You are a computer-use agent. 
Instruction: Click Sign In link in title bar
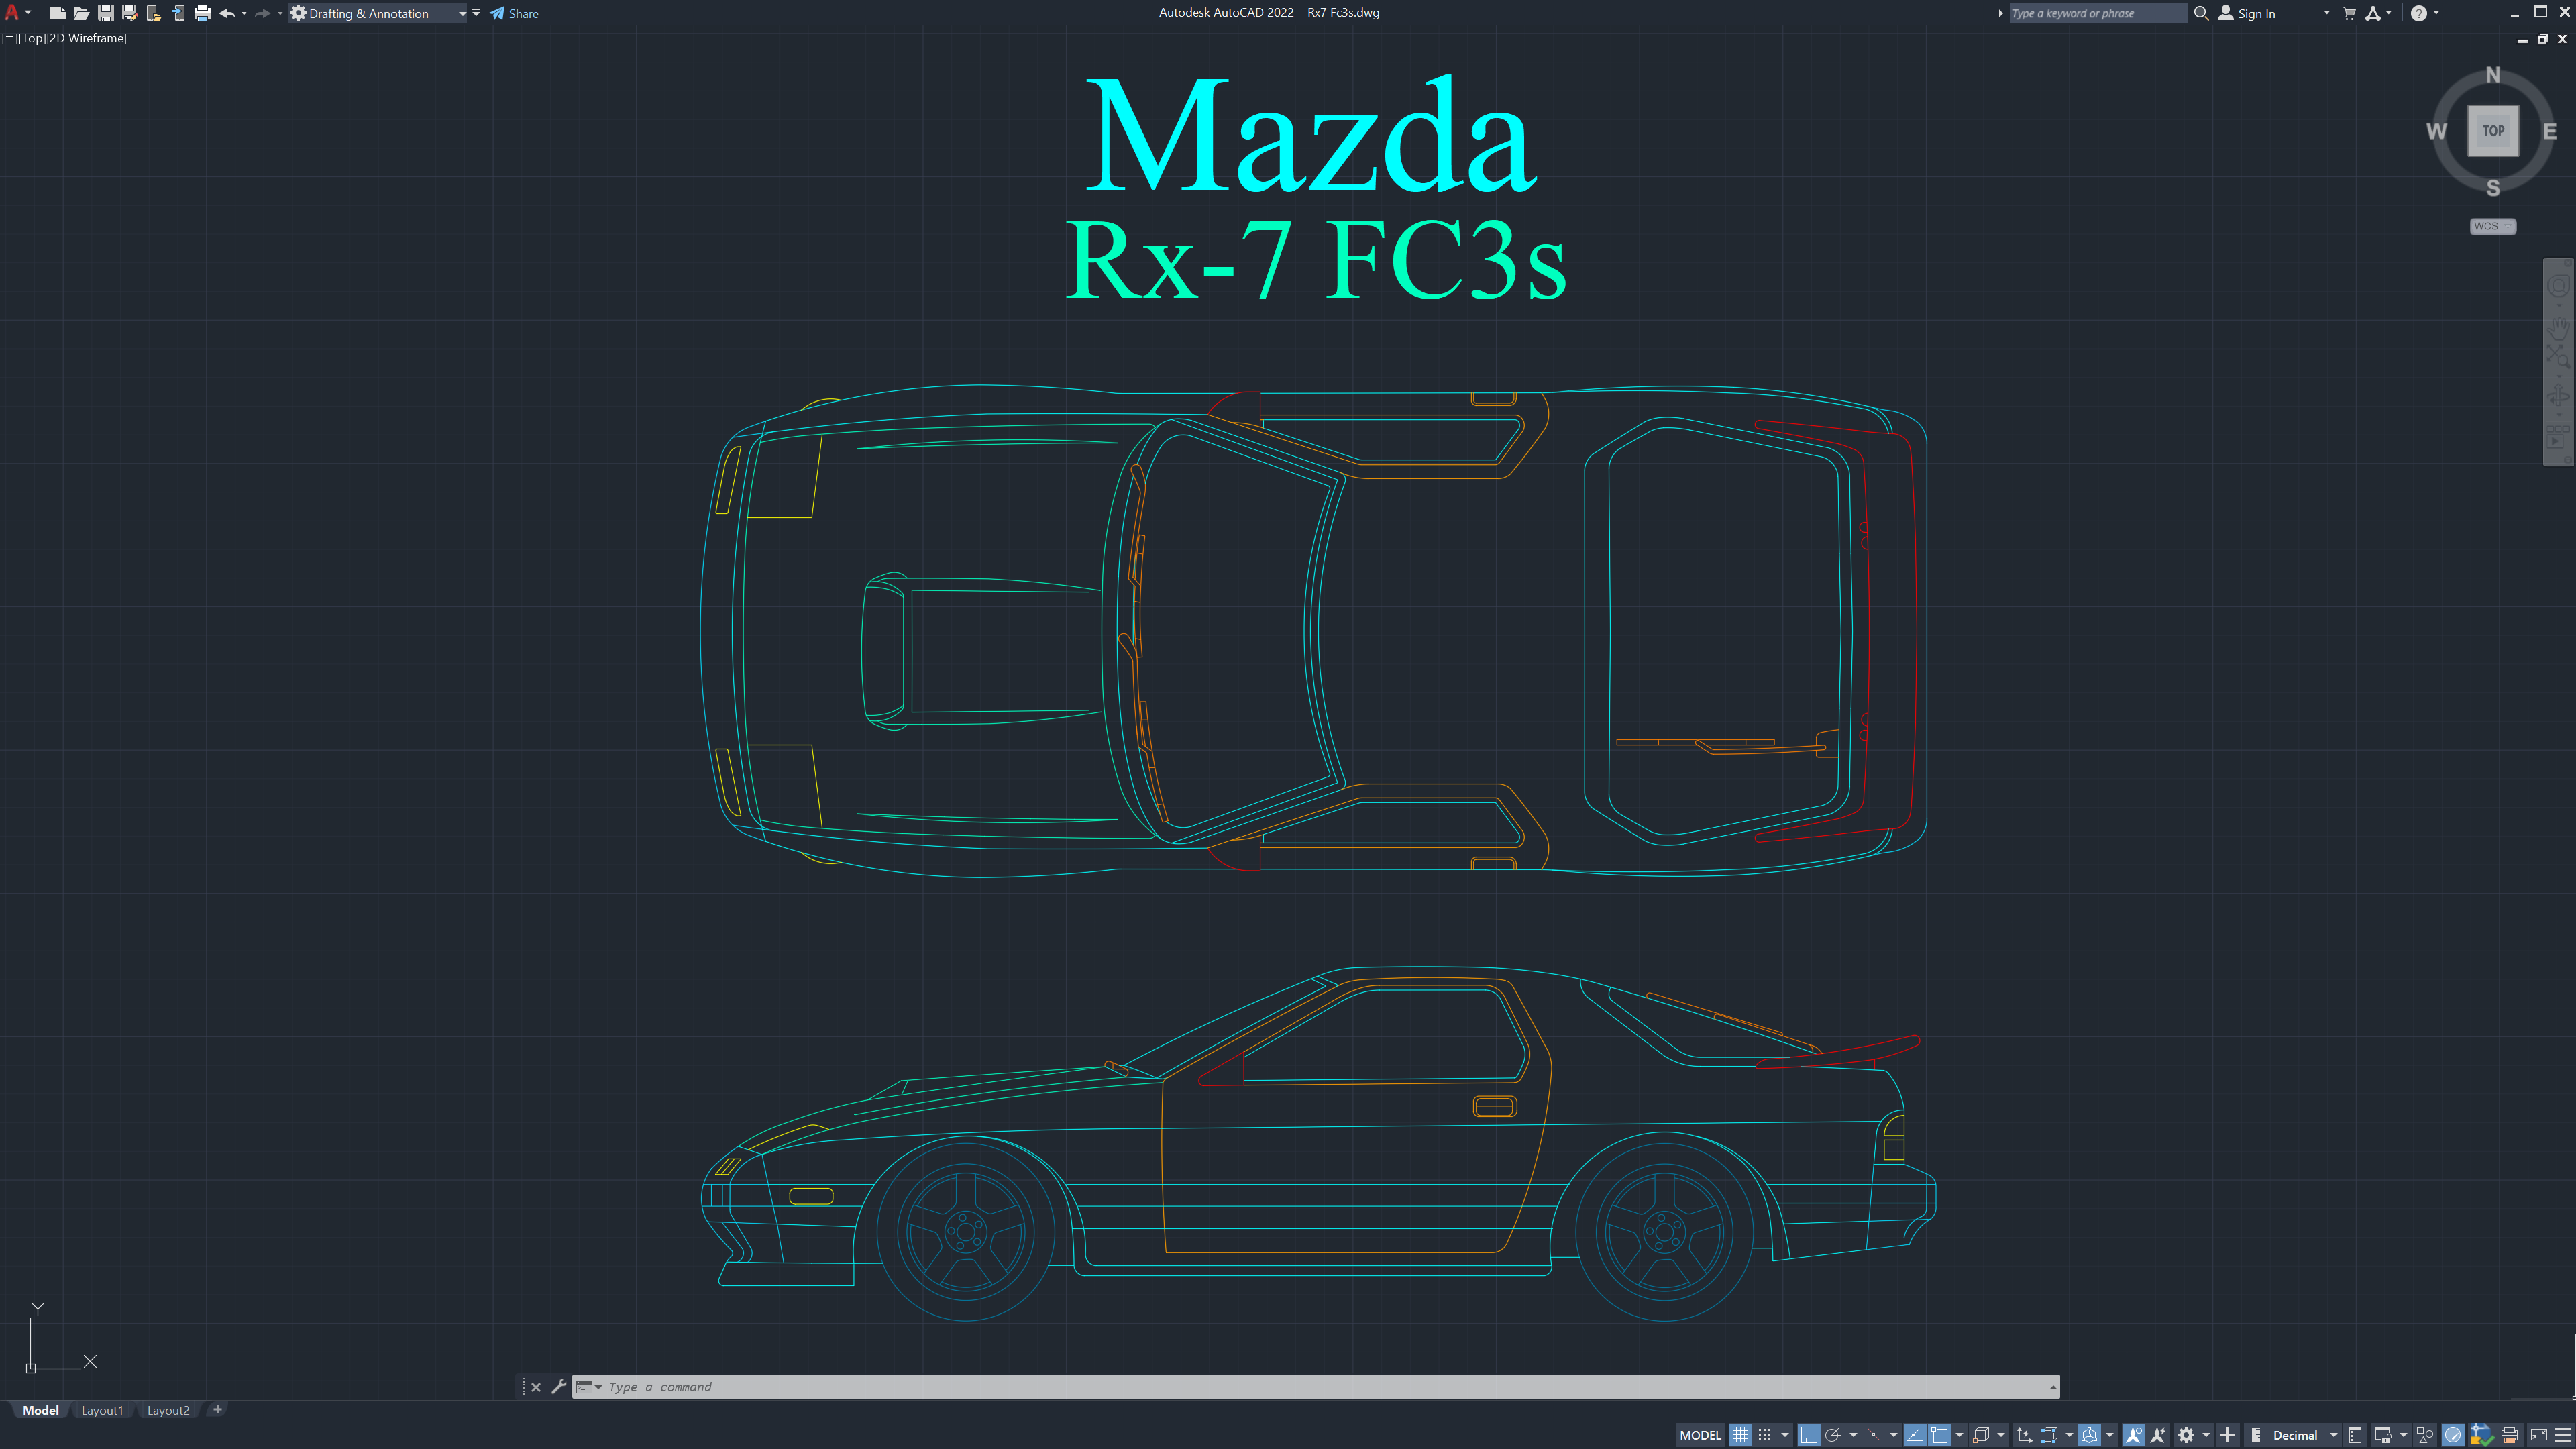click(x=2256, y=13)
